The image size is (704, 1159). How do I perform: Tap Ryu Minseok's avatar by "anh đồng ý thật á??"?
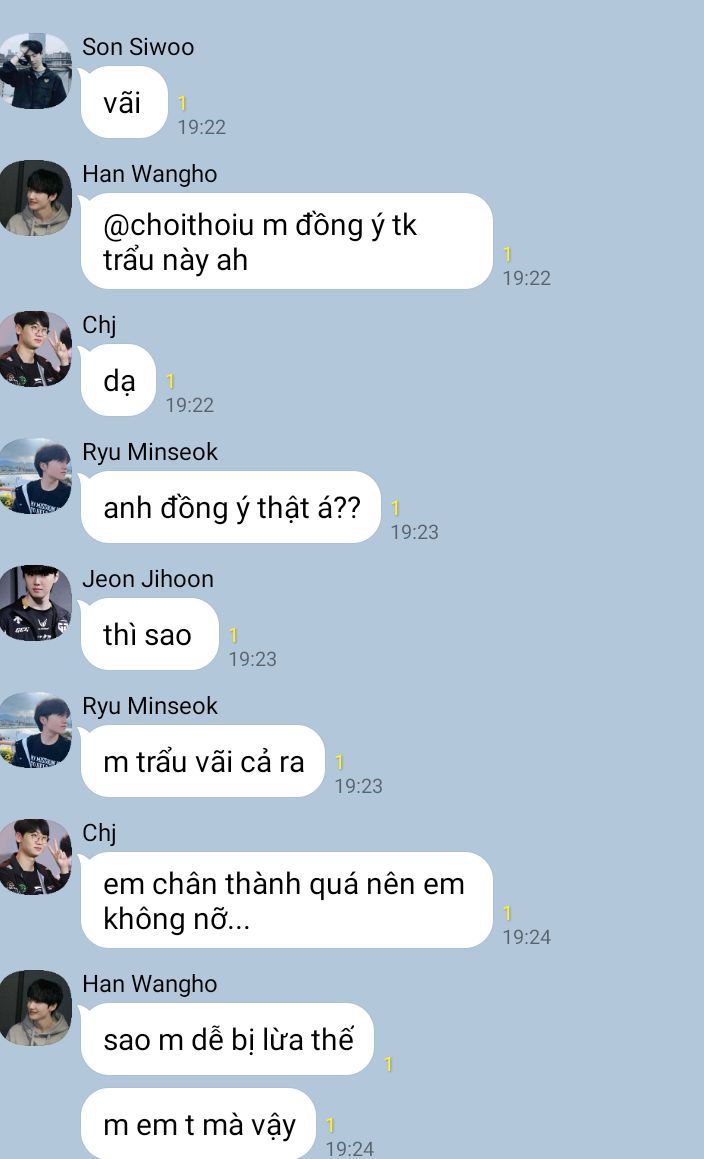(35, 476)
